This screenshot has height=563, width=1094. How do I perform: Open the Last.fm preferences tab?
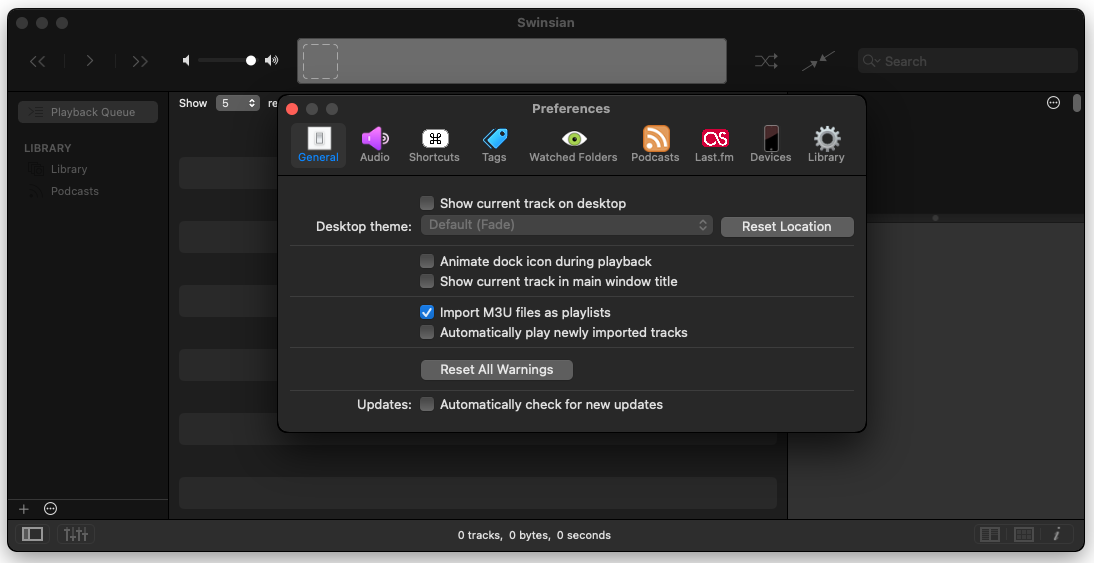tap(714, 145)
